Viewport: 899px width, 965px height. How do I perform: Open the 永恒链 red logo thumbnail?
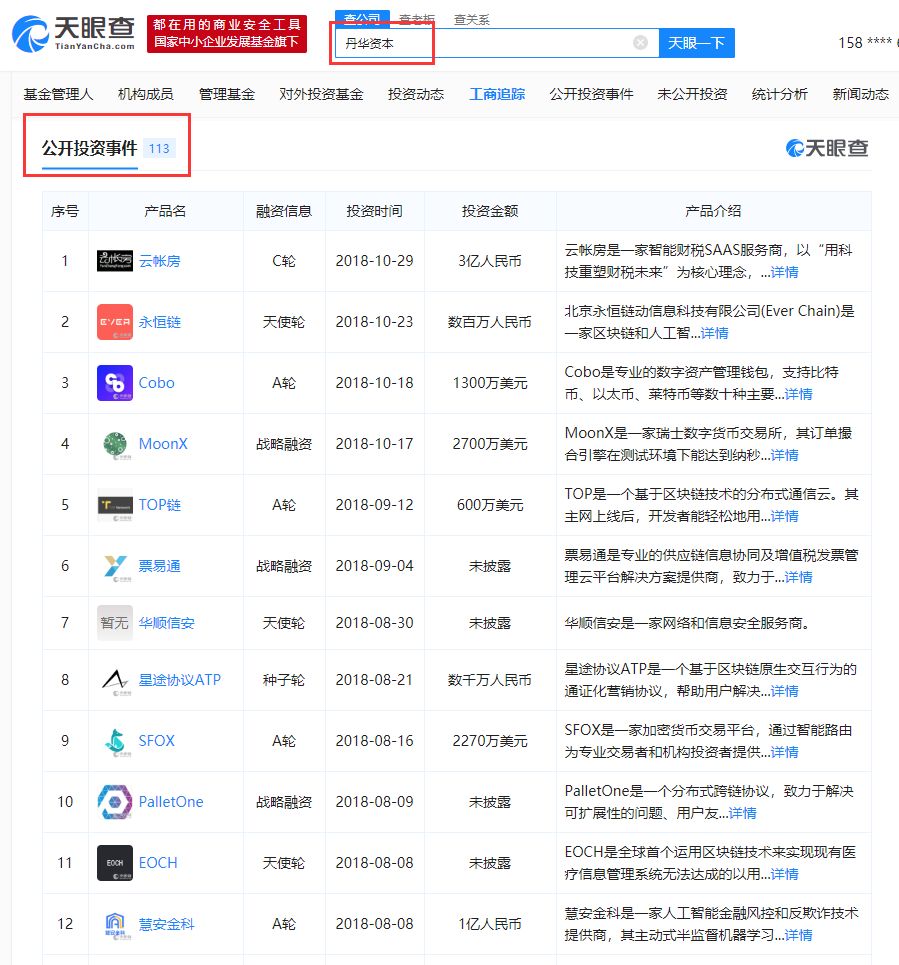coord(114,322)
